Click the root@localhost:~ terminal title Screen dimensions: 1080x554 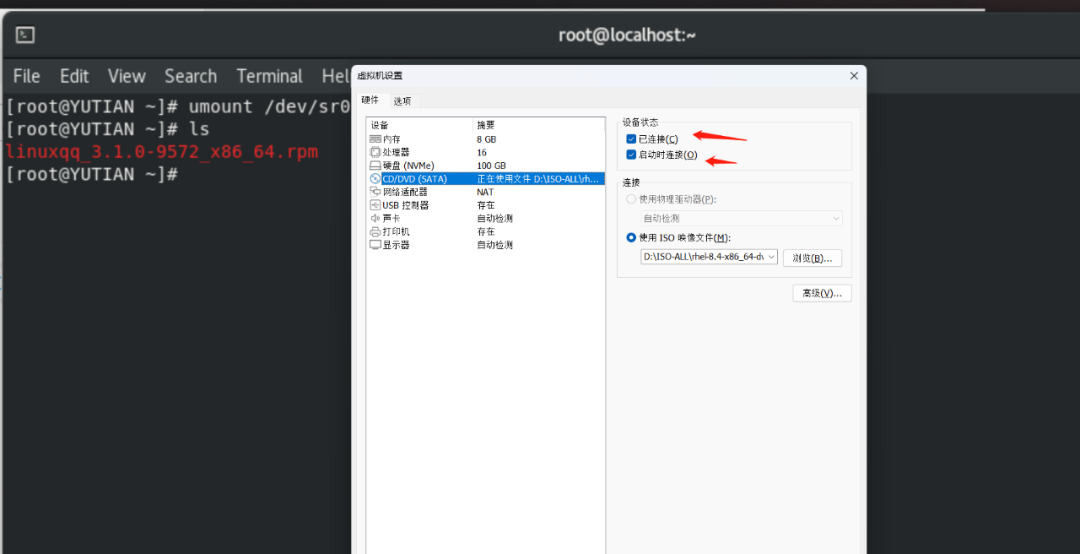point(627,35)
